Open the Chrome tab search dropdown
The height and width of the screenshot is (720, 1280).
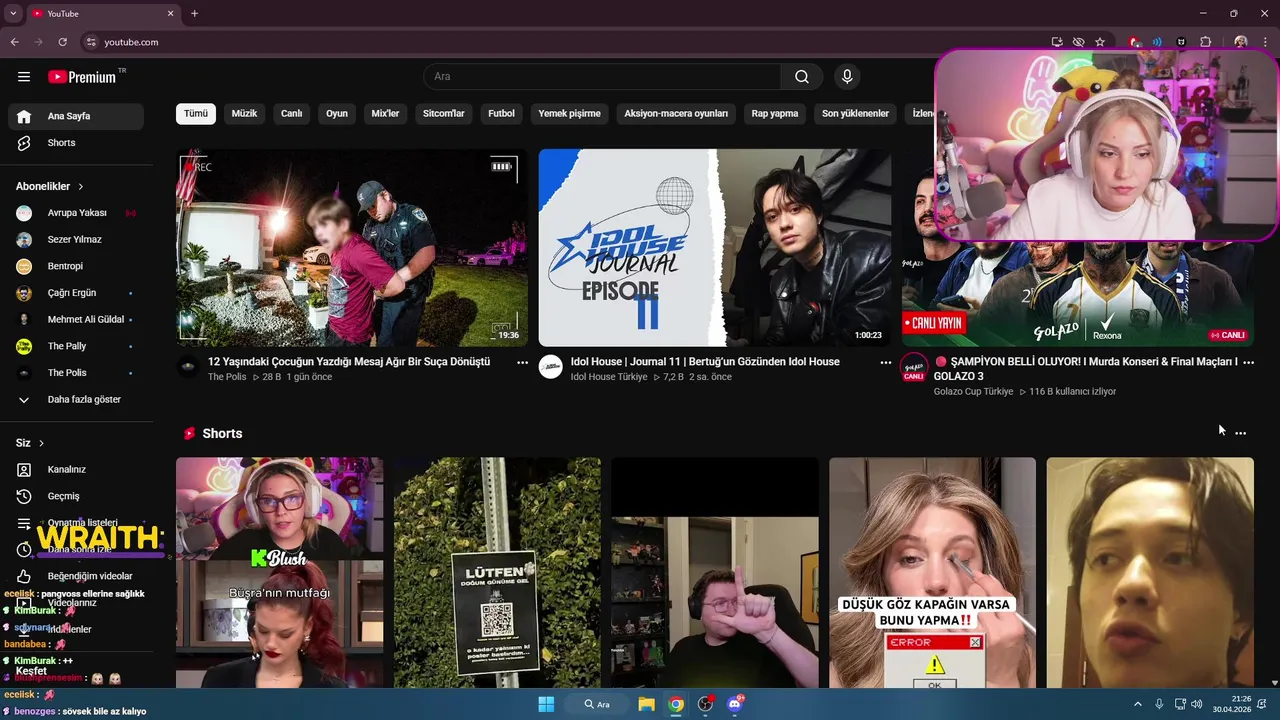click(x=13, y=13)
